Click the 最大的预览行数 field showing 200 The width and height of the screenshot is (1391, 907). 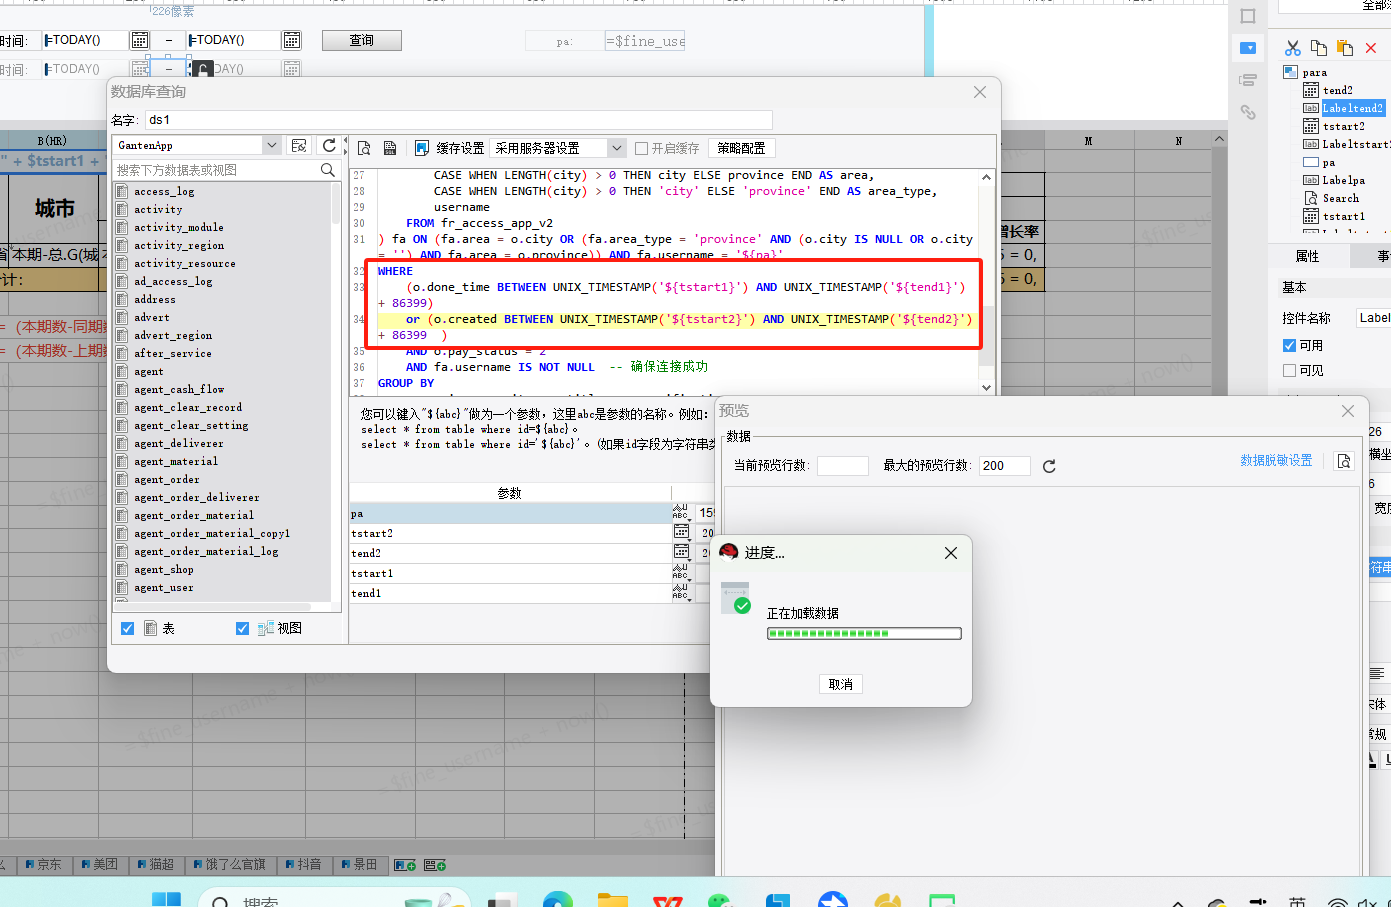coord(1004,466)
